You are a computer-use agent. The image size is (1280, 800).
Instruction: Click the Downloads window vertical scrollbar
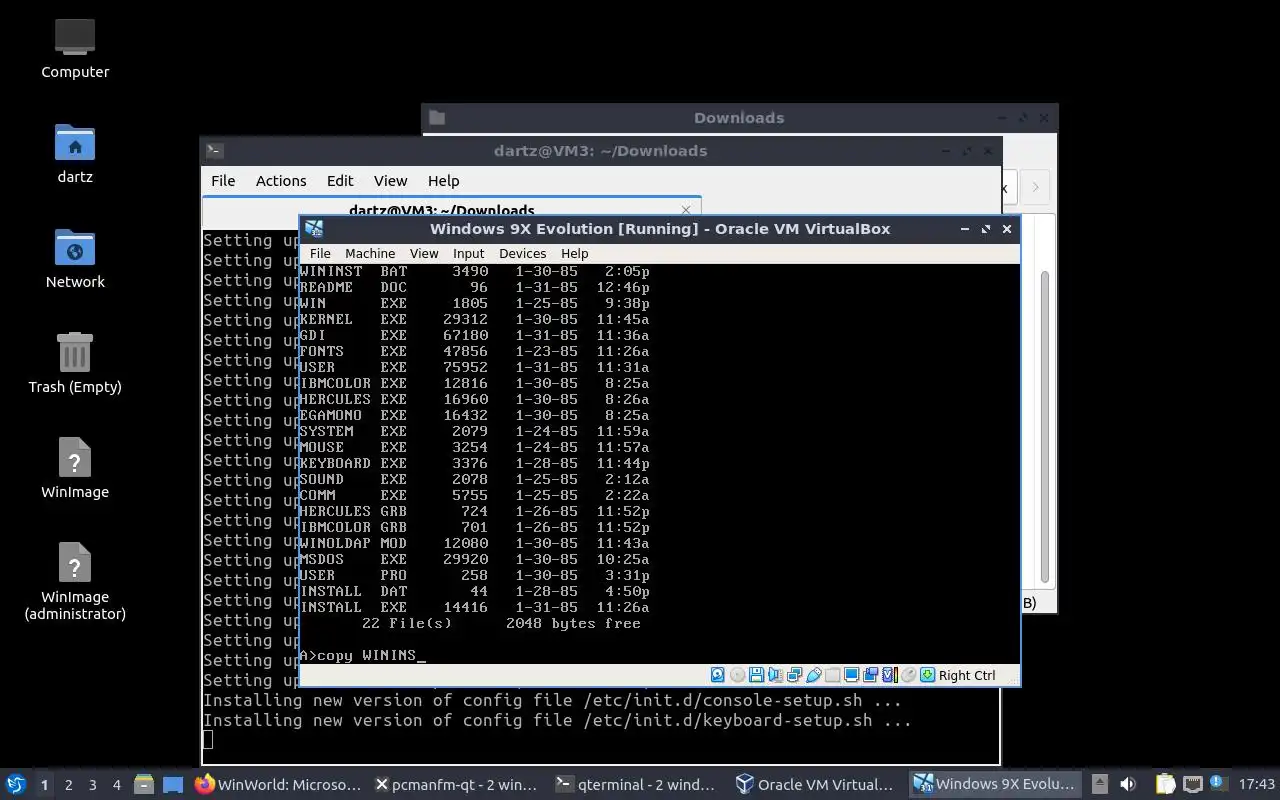click(x=1045, y=427)
